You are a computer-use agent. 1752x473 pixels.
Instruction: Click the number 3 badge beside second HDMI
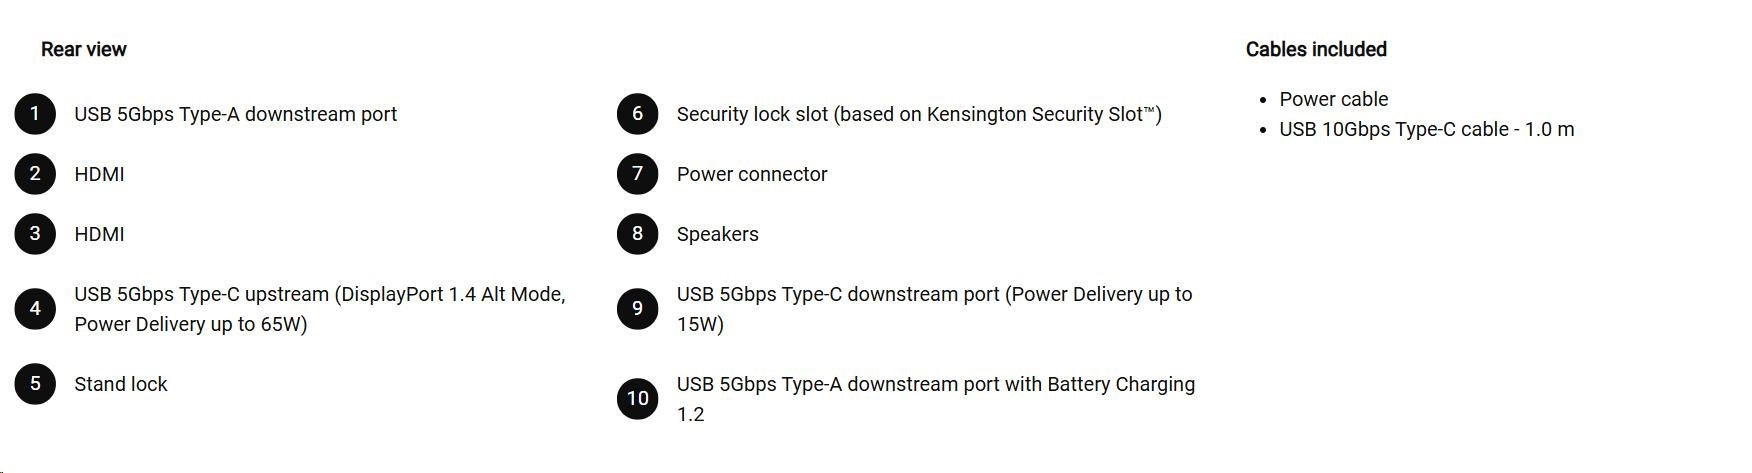pos(35,234)
